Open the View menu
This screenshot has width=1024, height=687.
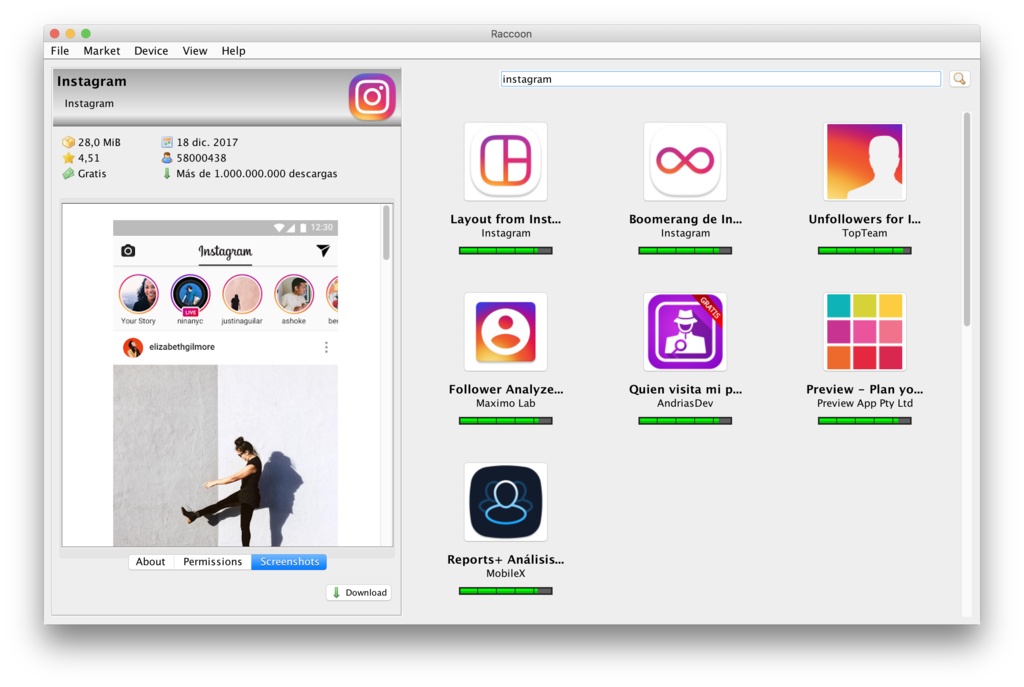195,51
